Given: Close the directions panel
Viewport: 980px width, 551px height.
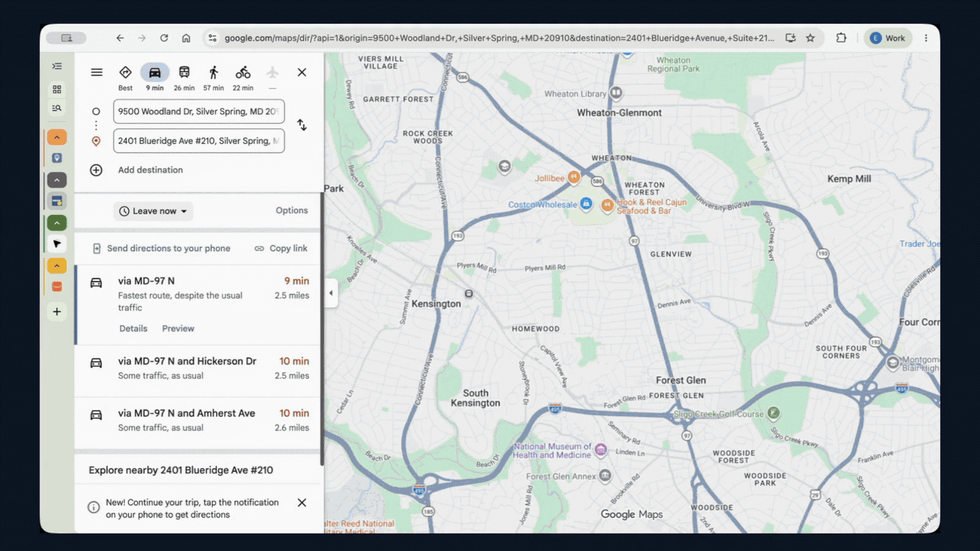Looking at the screenshot, I should click(x=302, y=72).
